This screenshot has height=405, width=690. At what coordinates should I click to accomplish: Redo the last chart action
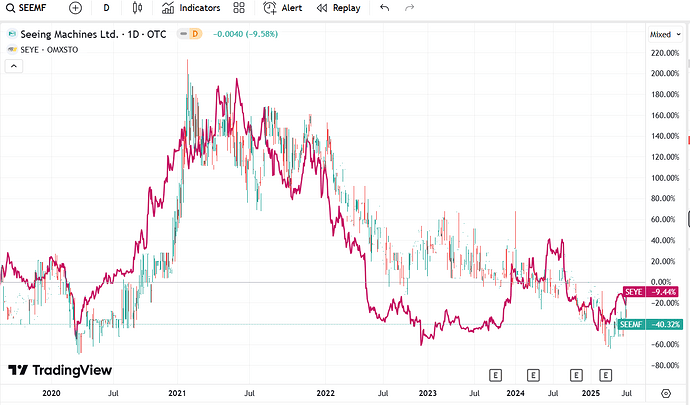(410, 8)
